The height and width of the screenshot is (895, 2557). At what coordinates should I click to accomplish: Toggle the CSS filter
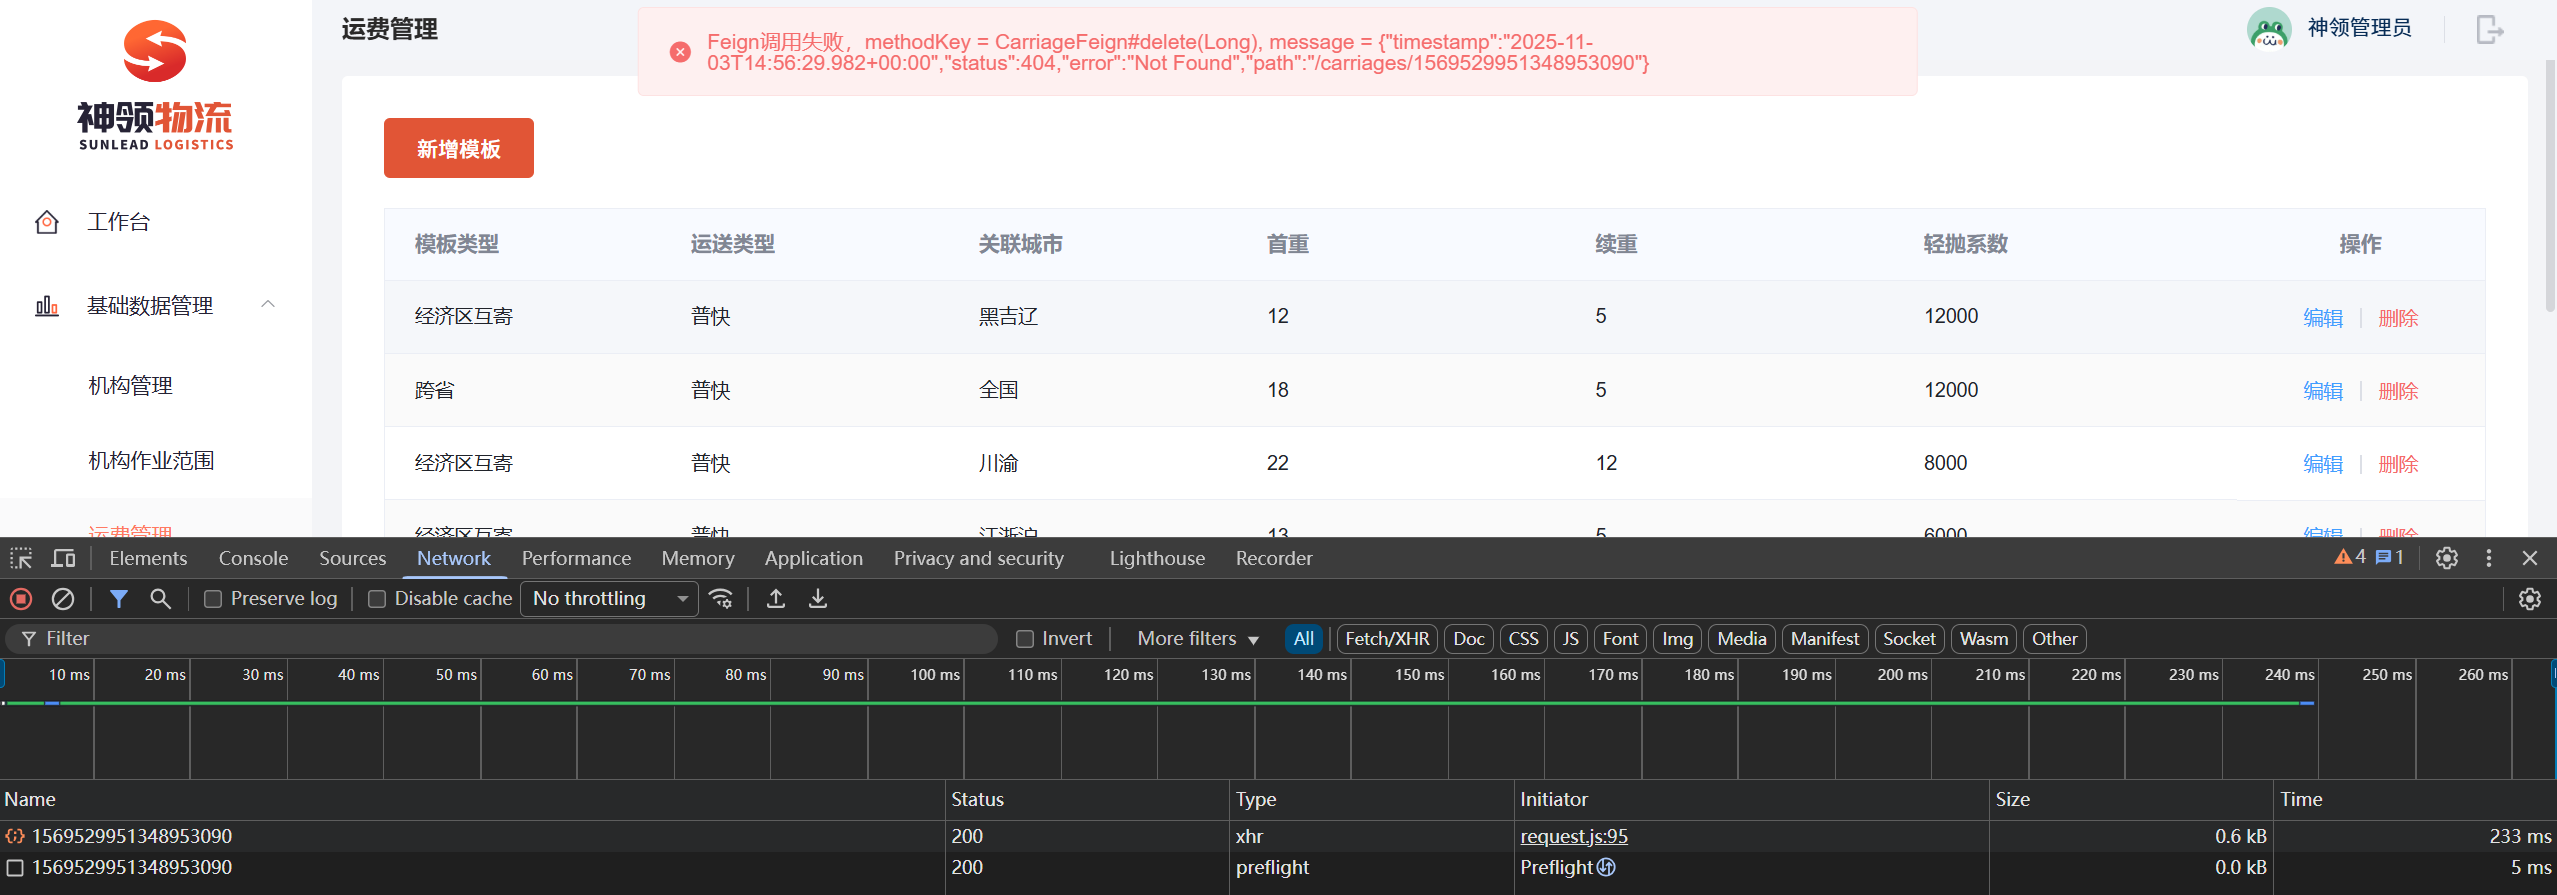pos(1524,639)
